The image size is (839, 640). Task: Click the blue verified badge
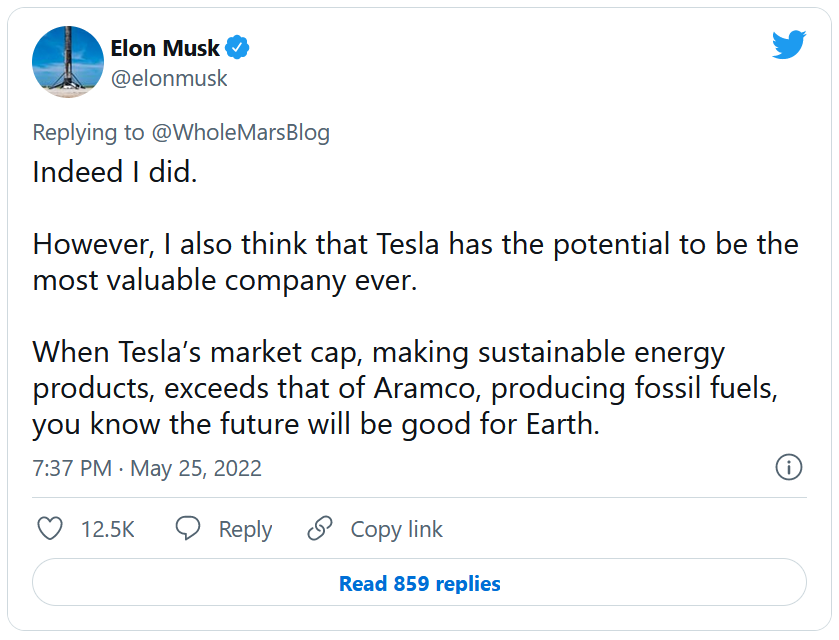pos(236,47)
